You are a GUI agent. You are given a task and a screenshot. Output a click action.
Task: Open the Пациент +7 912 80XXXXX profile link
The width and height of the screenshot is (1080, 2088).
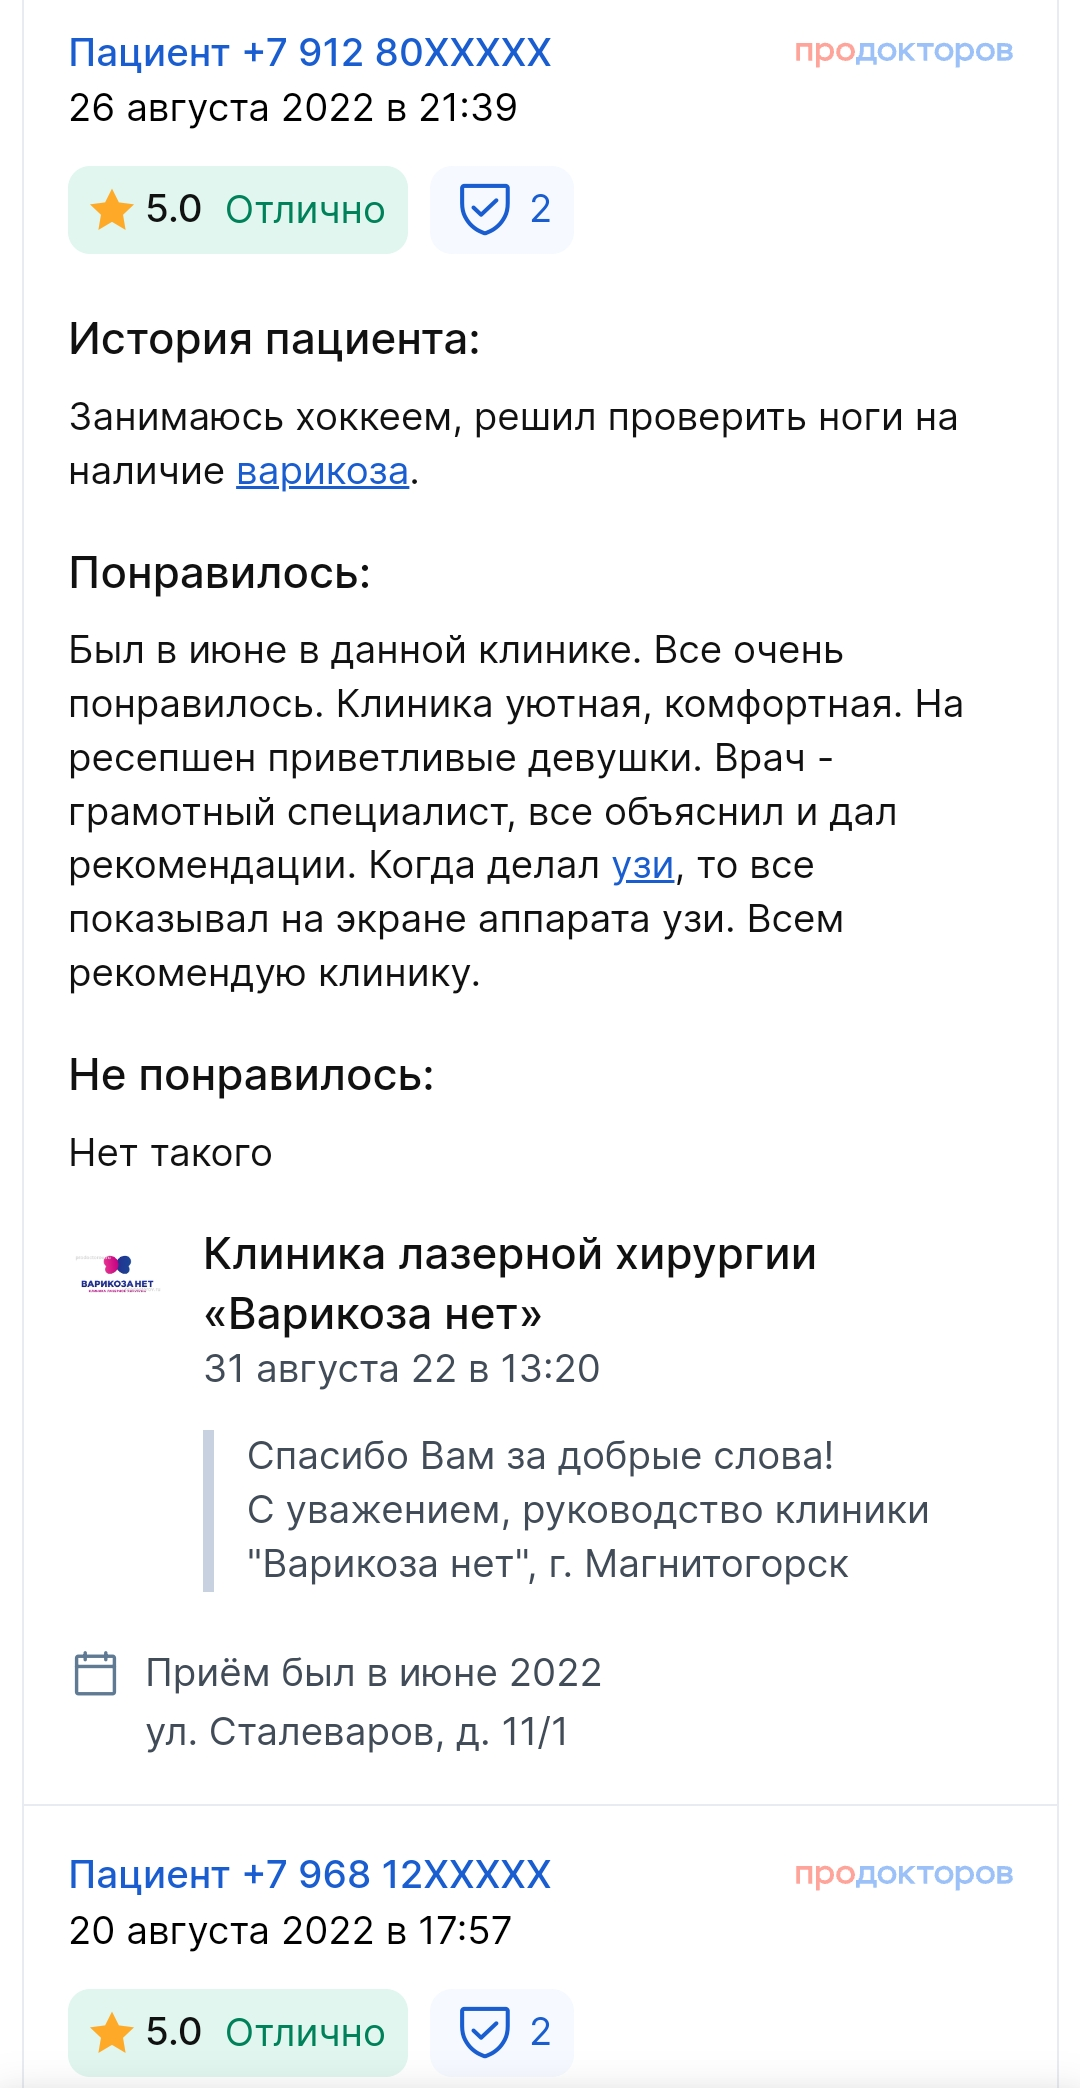[x=310, y=53]
